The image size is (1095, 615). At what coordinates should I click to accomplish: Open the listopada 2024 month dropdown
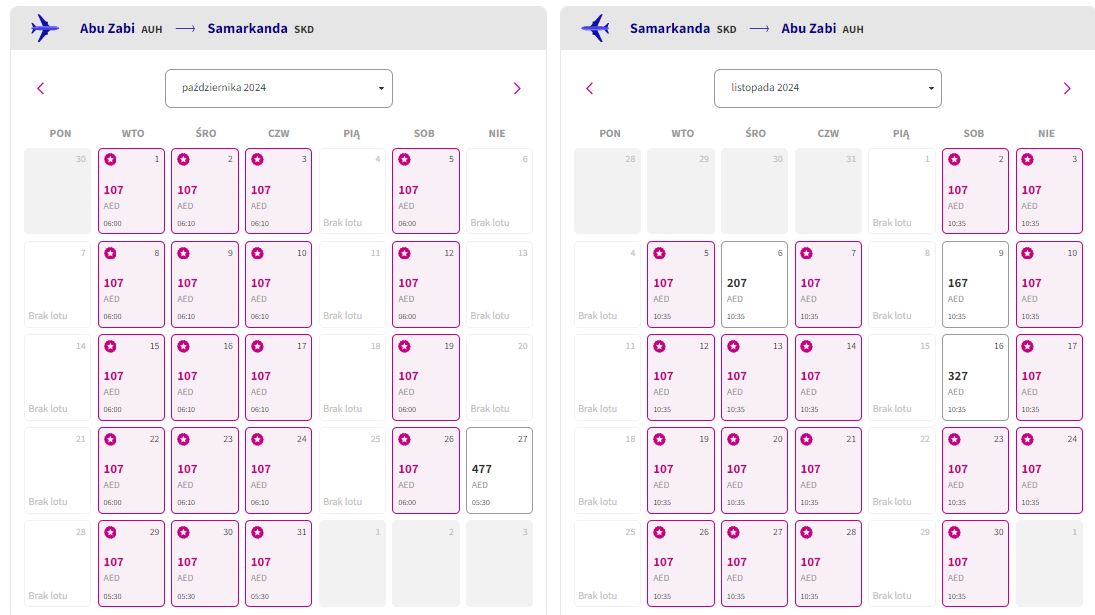coord(828,89)
